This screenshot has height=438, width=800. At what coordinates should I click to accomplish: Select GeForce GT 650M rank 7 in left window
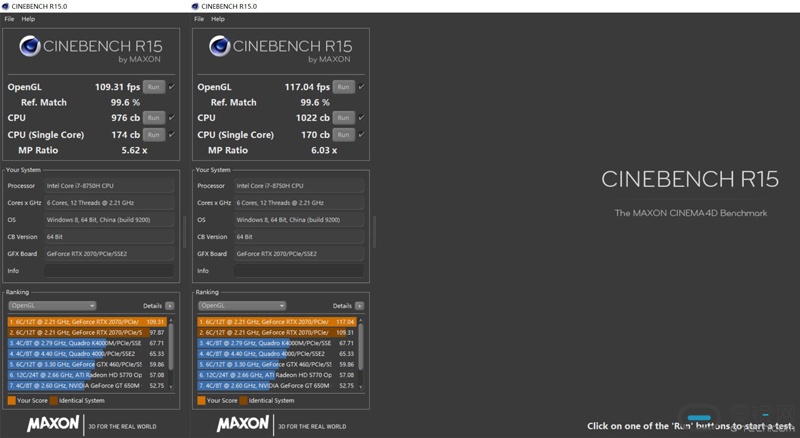pyautogui.click(x=87, y=386)
